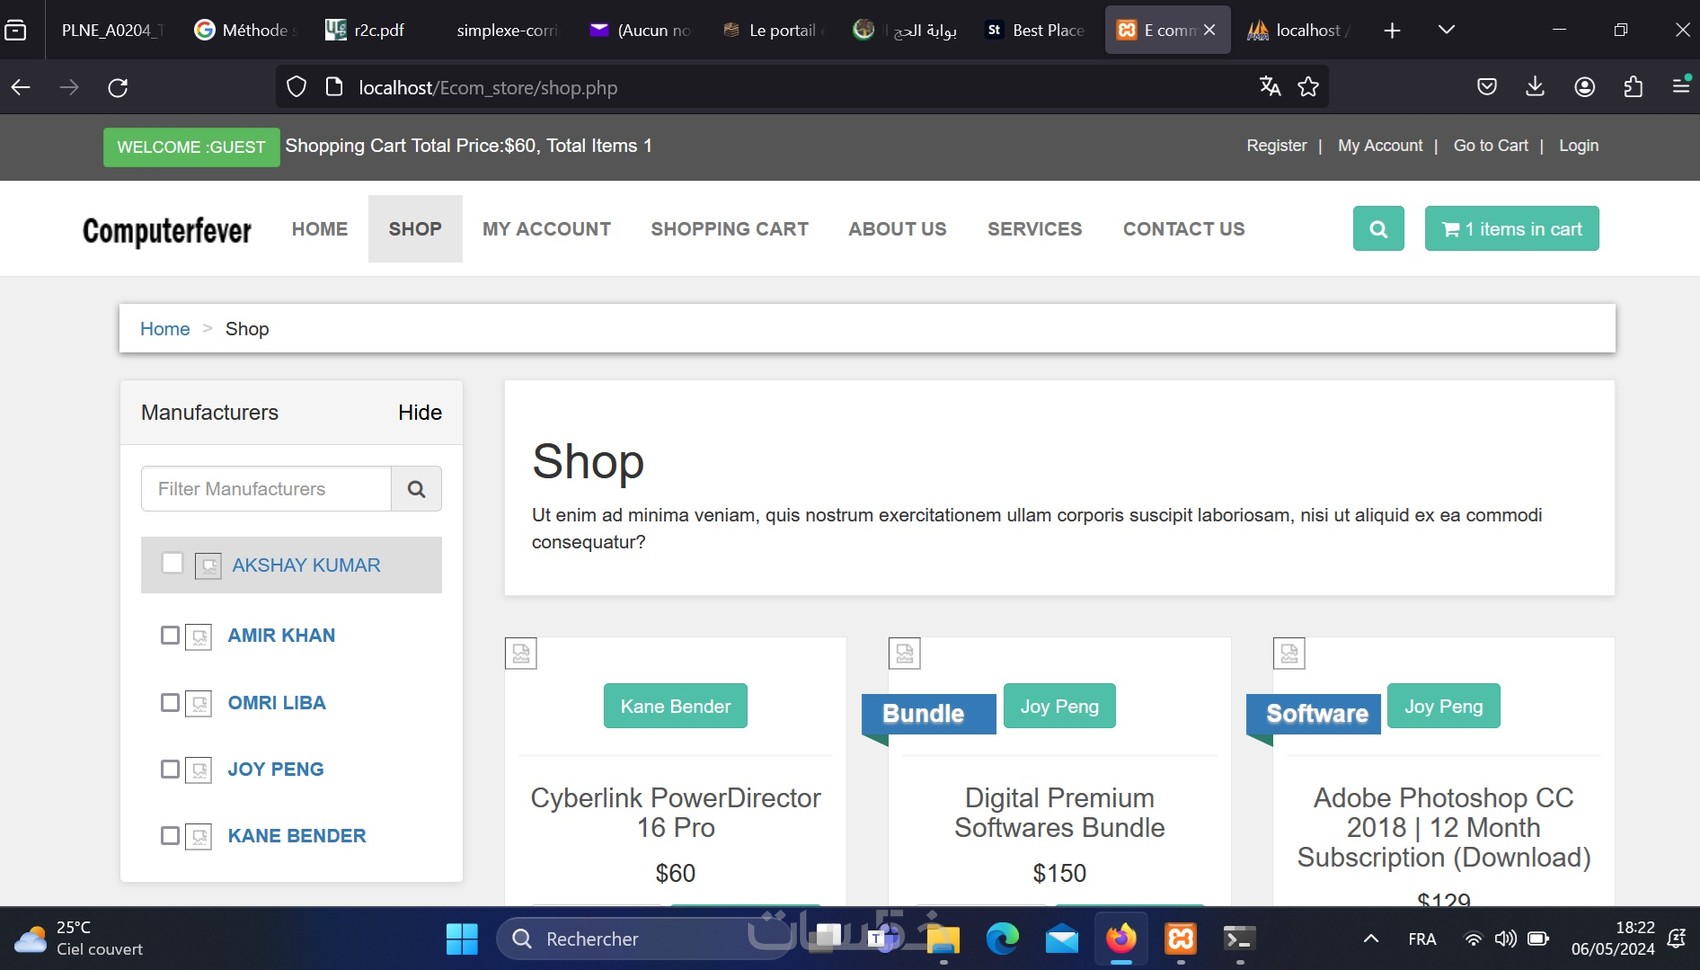Image resolution: width=1700 pixels, height=970 pixels.
Task: Switch to the PLNE_A0204 tab
Action: pos(110,30)
